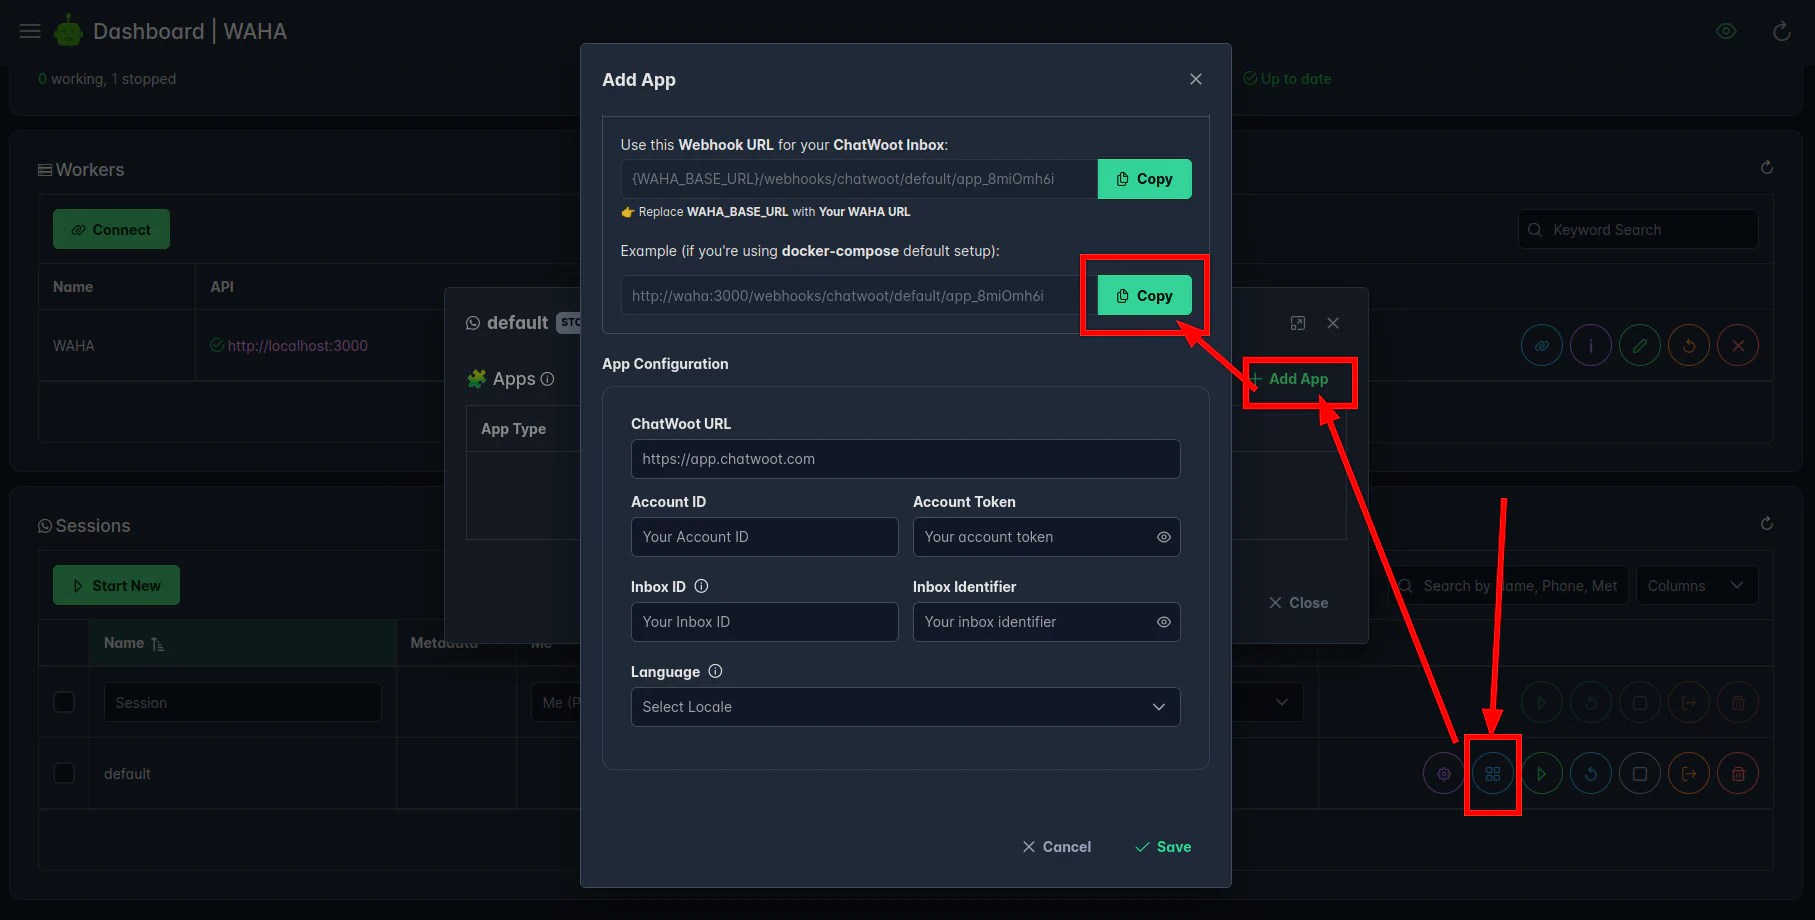Restart the default session

pyautogui.click(x=1591, y=774)
